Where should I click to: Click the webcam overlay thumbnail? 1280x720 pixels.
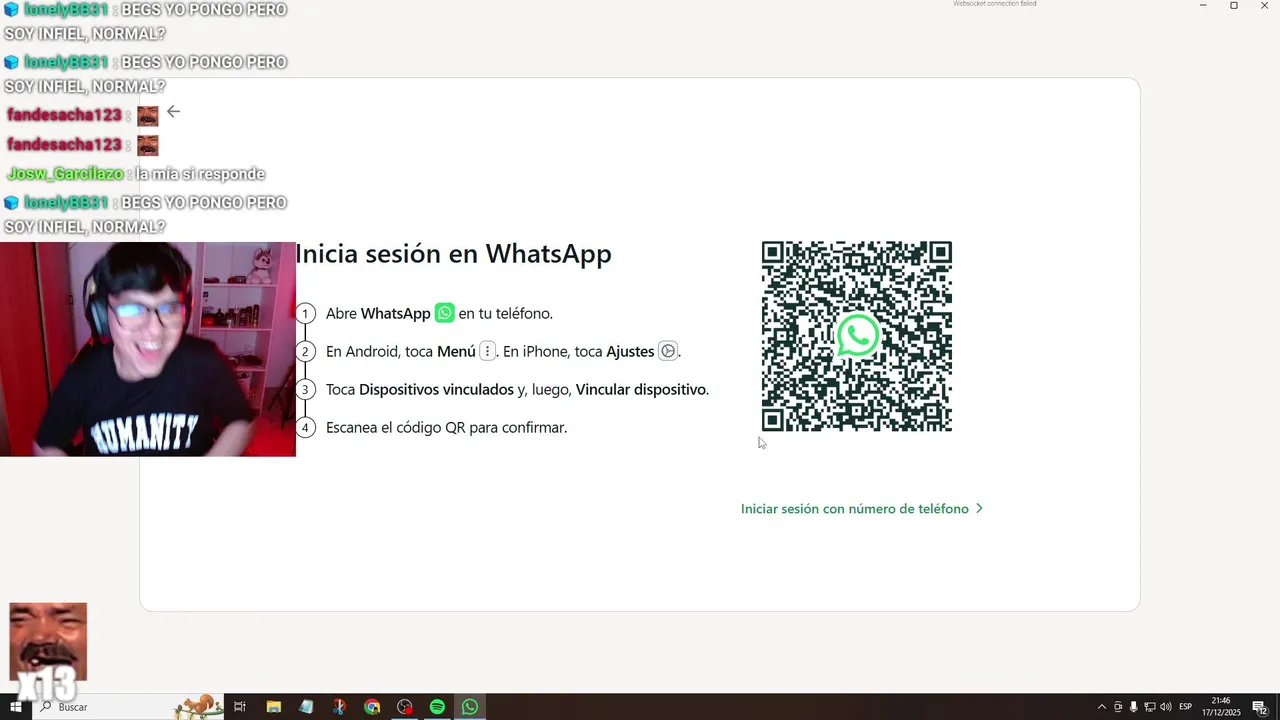click(148, 349)
